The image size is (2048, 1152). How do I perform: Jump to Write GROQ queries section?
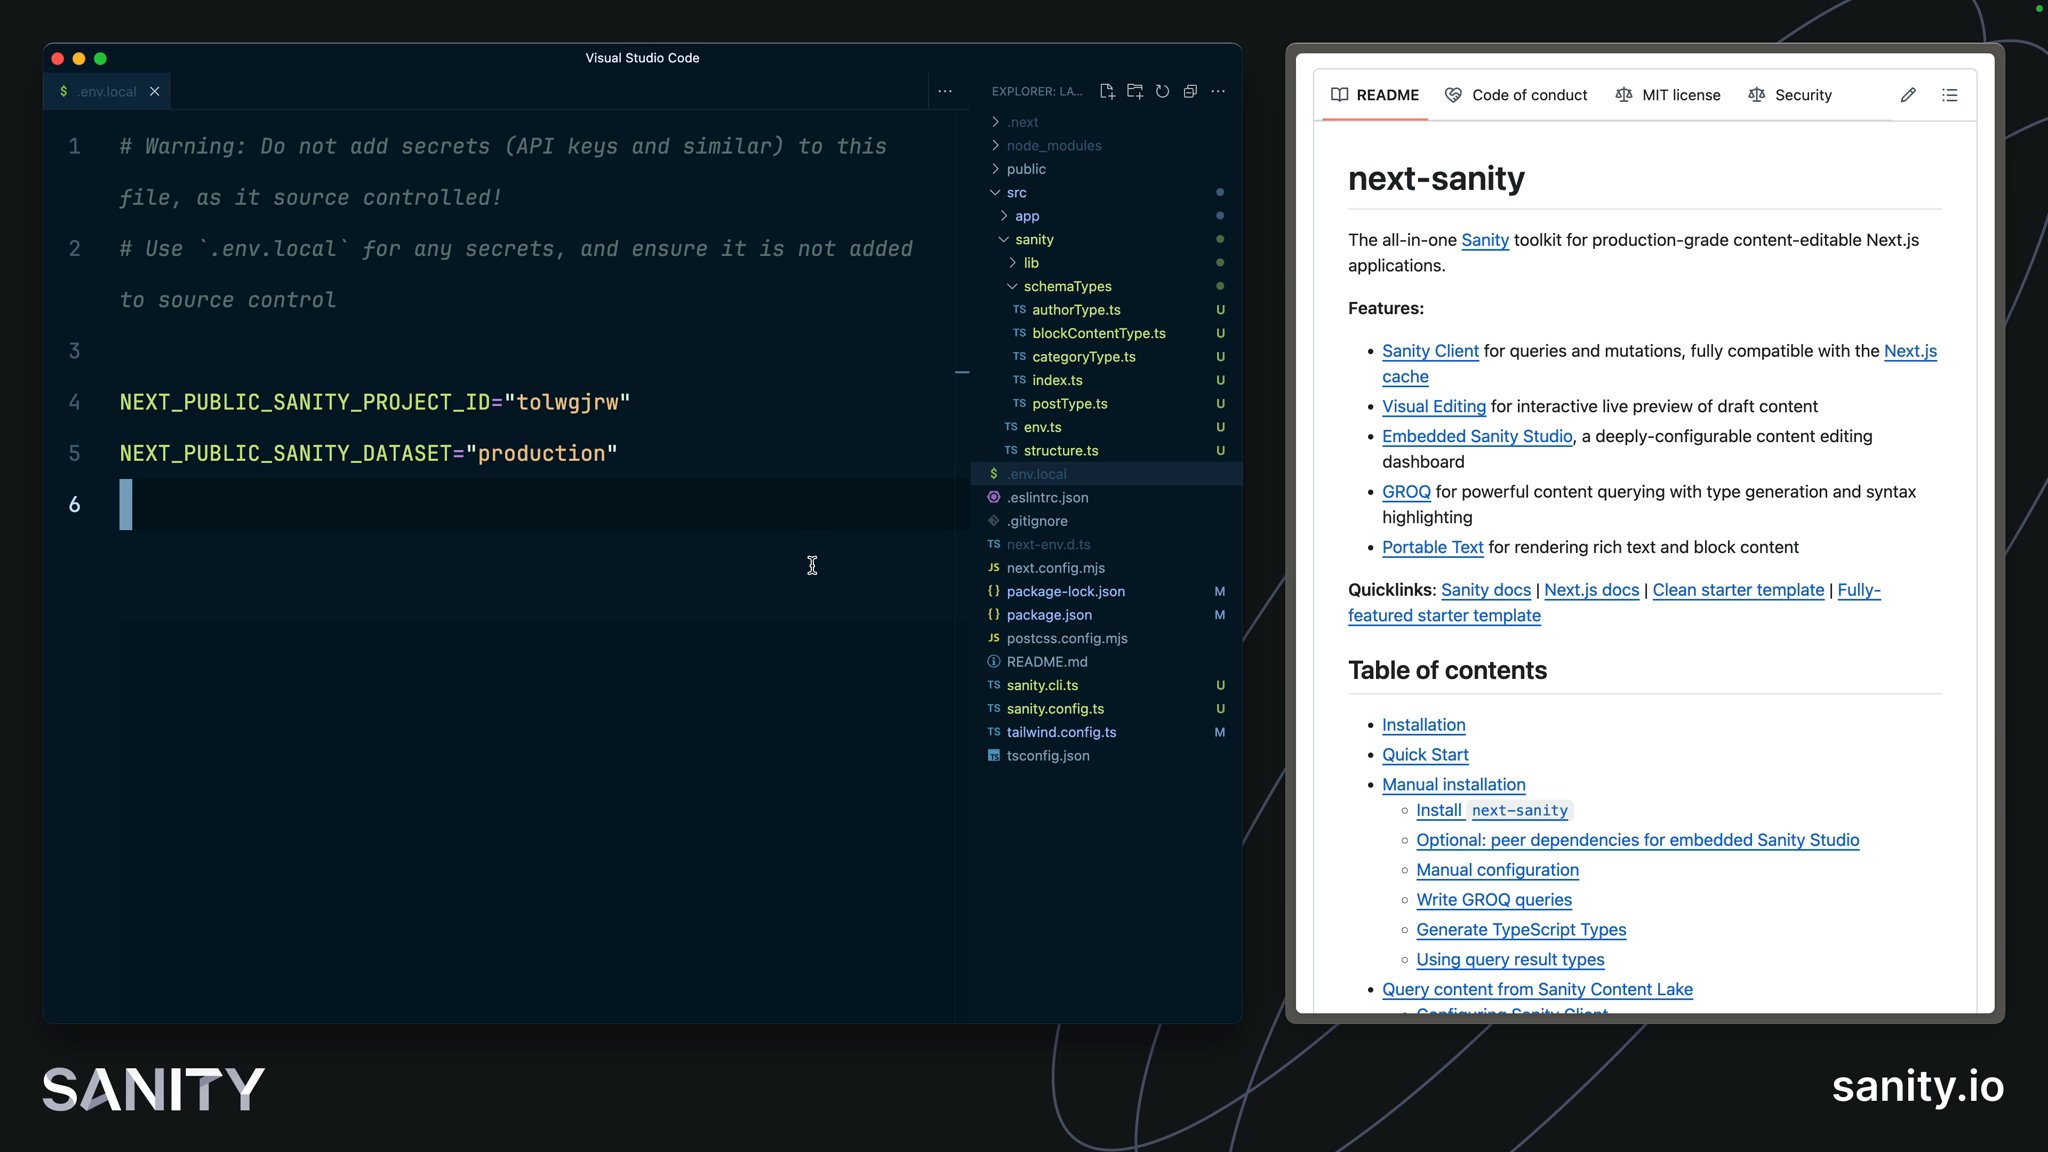(x=1494, y=900)
